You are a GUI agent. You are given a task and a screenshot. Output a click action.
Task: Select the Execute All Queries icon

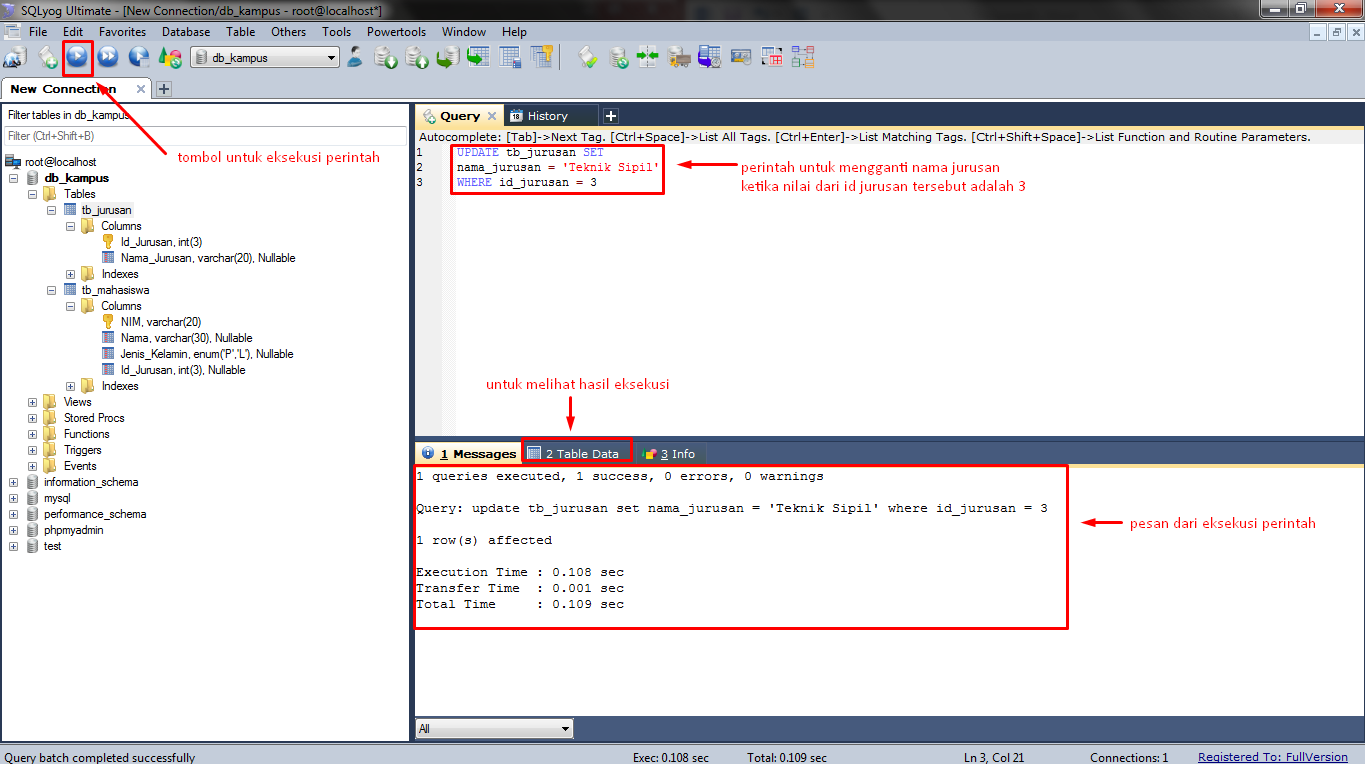pos(107,57)
